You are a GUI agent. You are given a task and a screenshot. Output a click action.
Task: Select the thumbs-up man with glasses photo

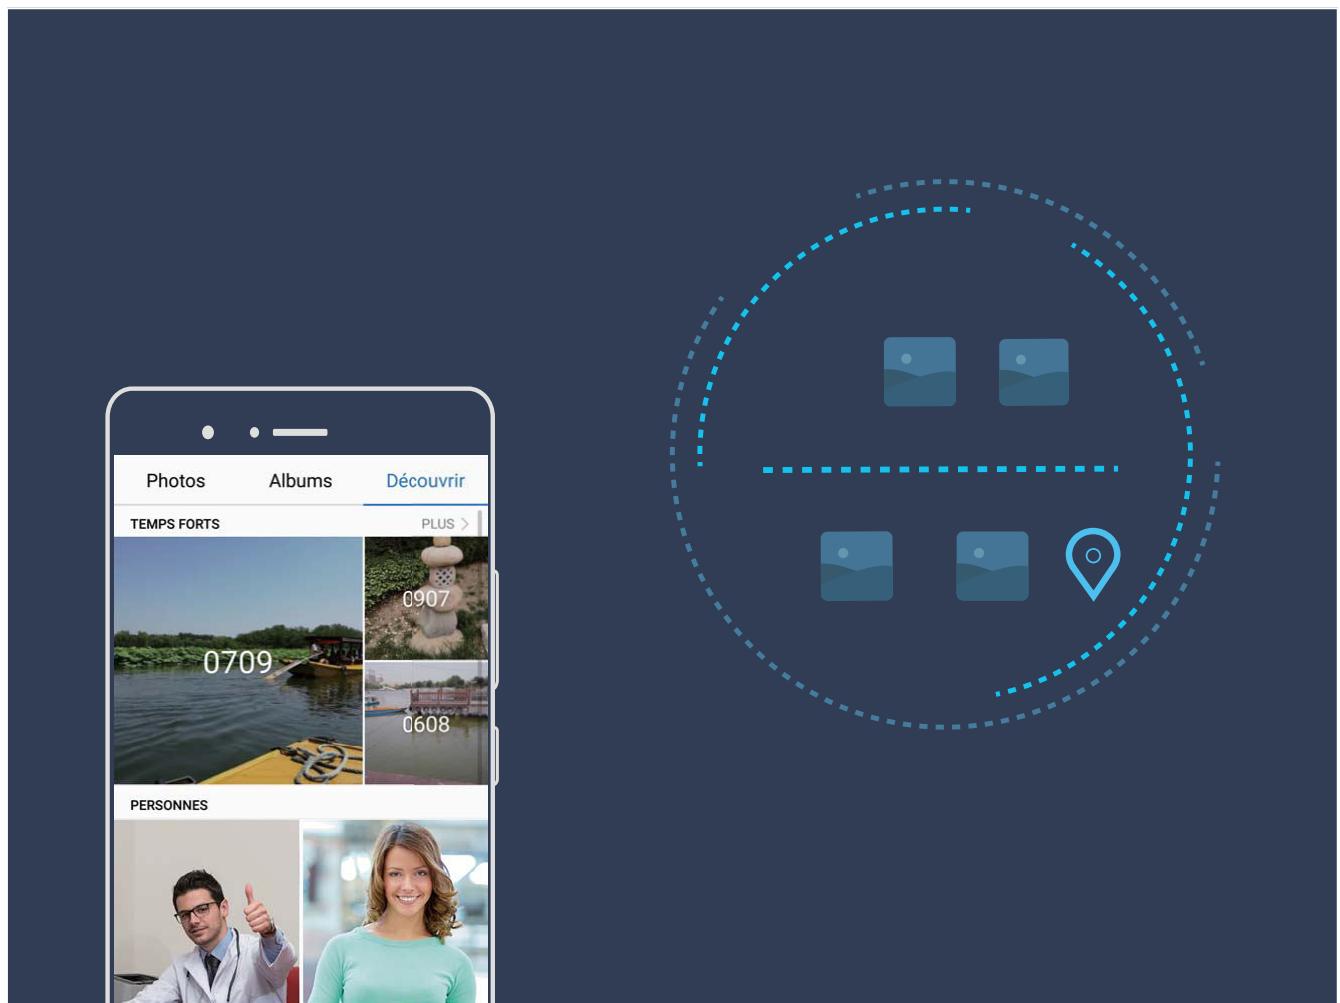[206, 912]
